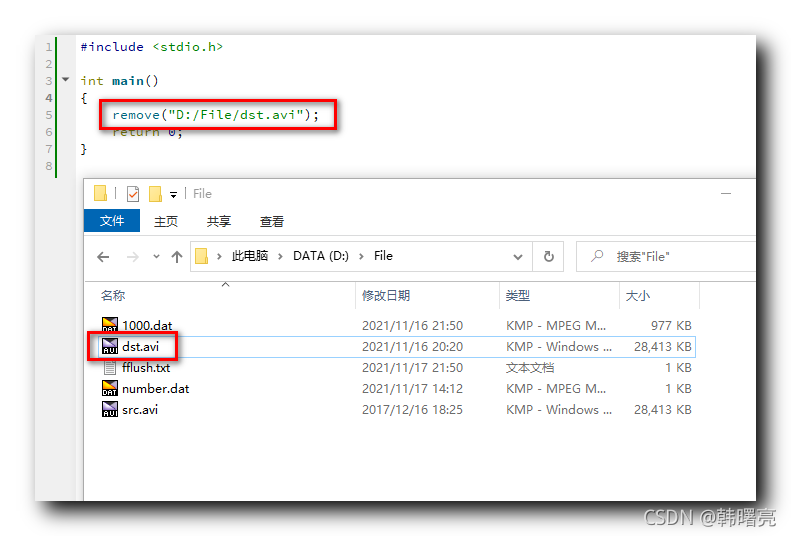791x536 pixels.
Task: Minimize the File explorer window
Action: [x=726, y=194]
